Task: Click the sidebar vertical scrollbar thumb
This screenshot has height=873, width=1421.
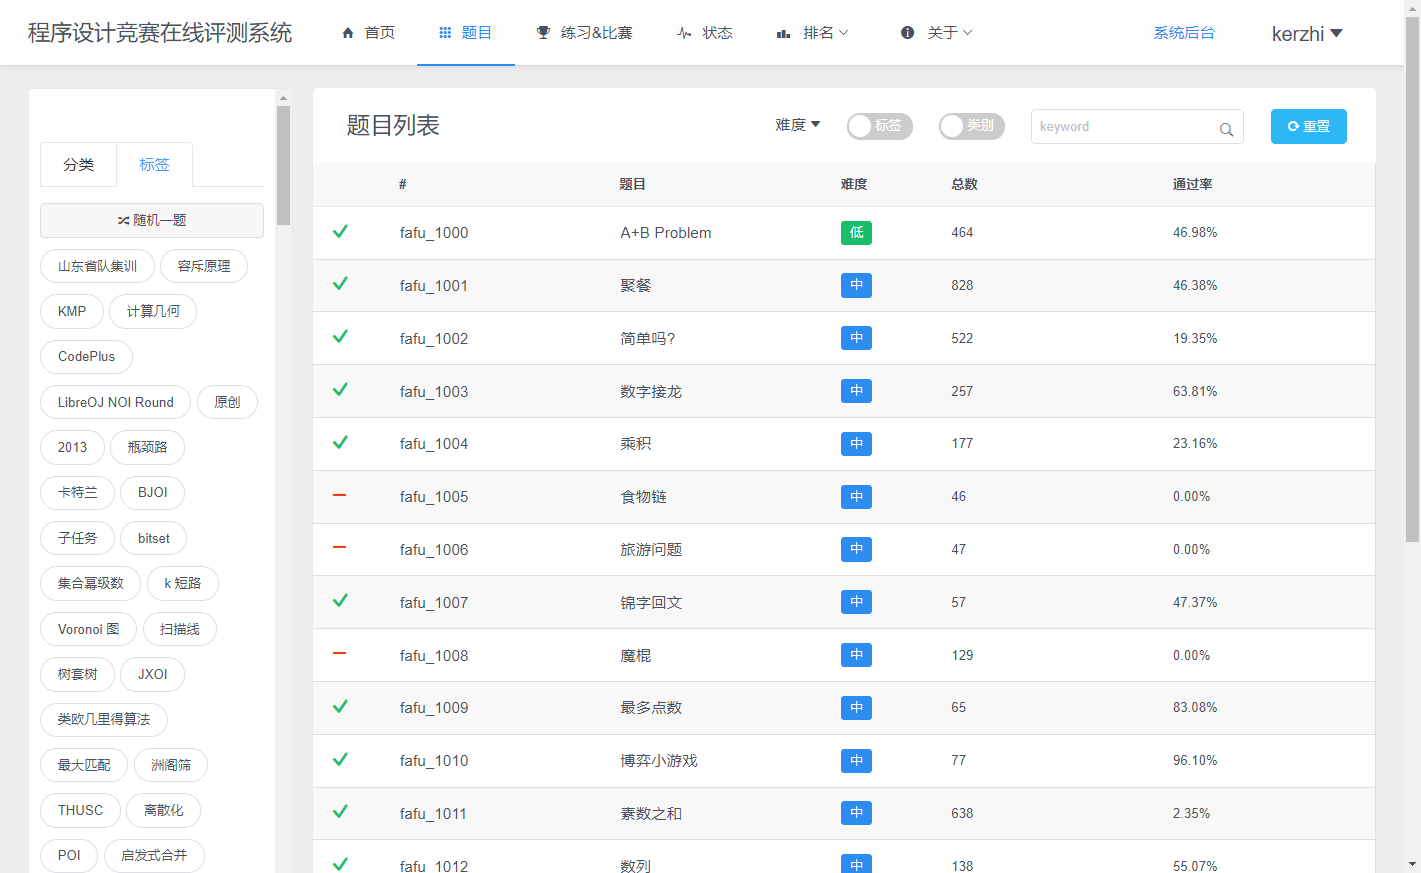Action: tap(283, 165)
